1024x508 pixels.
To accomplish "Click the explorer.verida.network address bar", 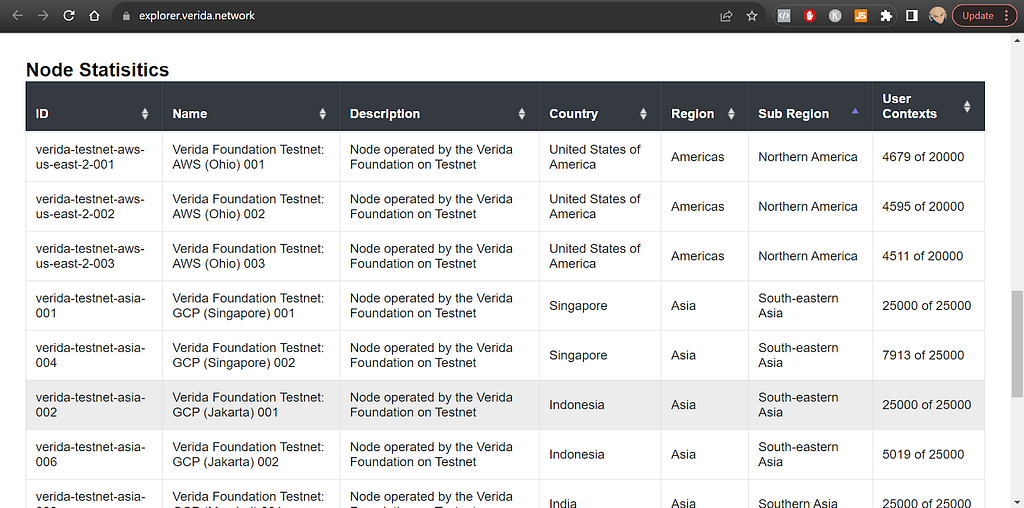I will point(400,16).
